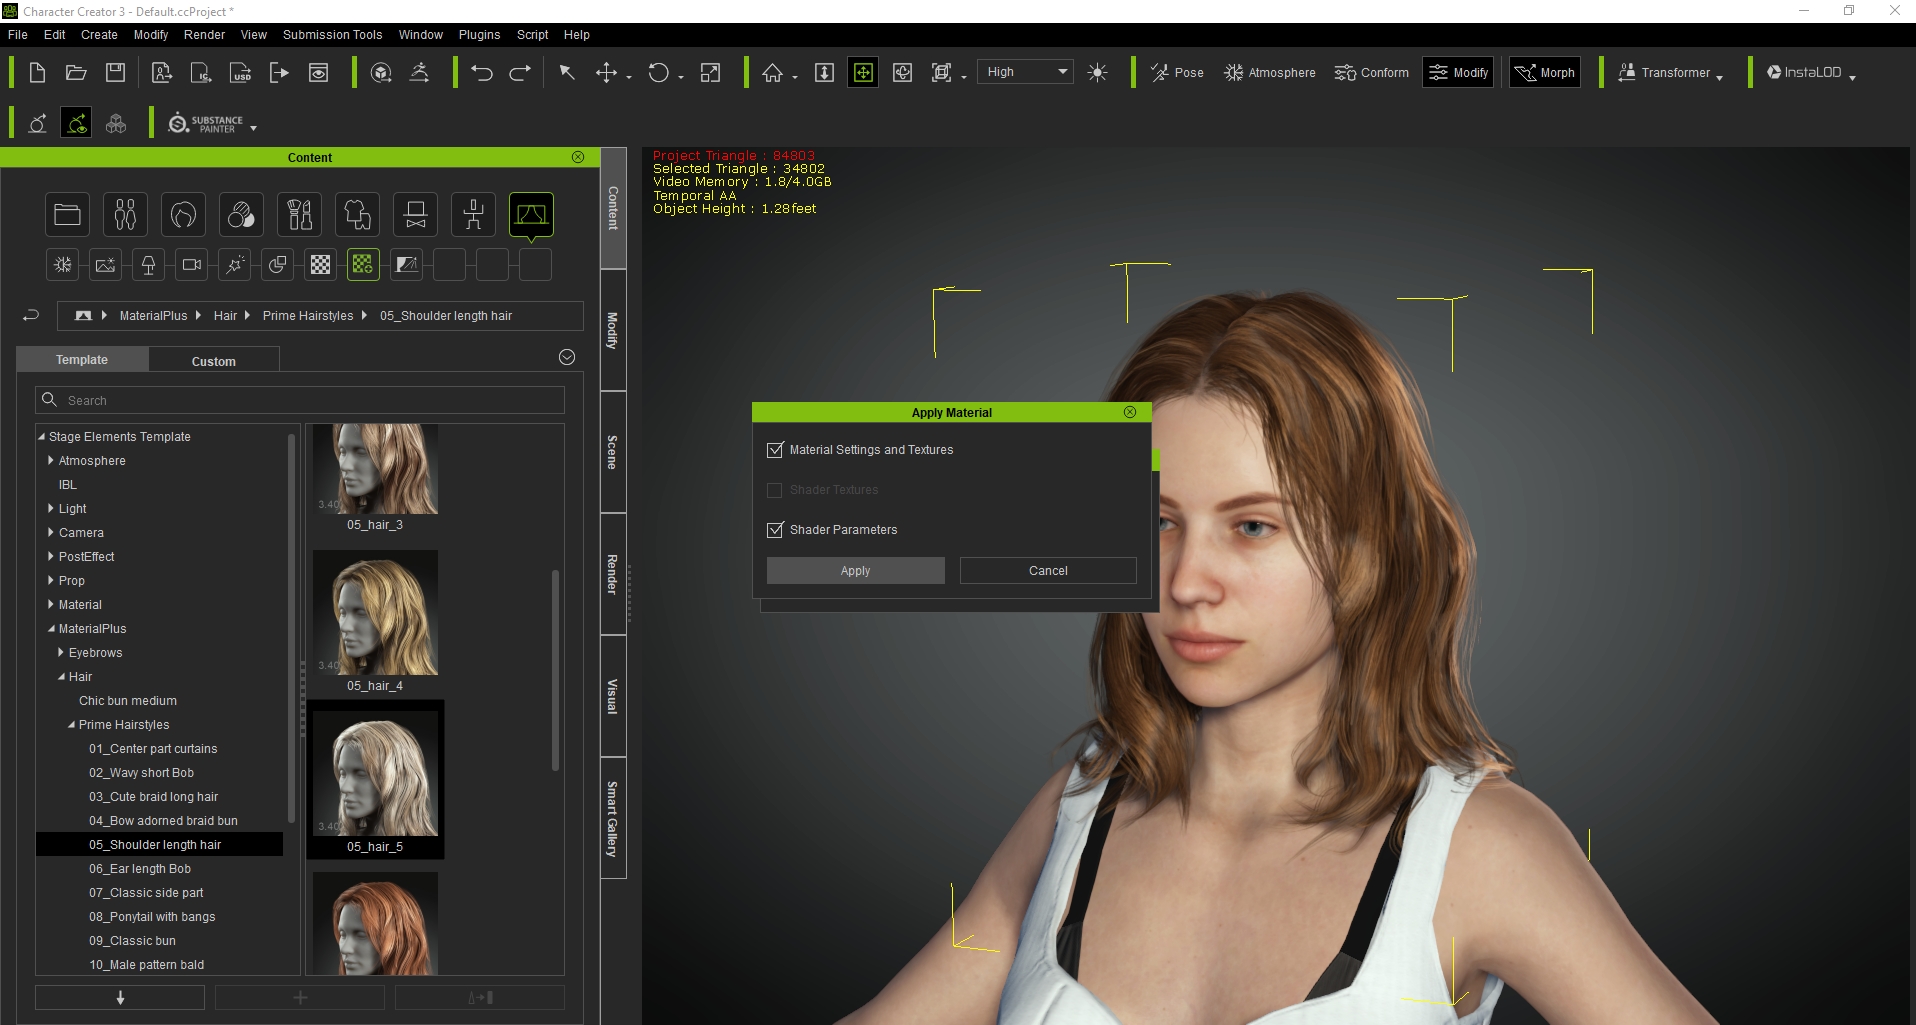Open the Makeup content category icon

coord(299,214)
